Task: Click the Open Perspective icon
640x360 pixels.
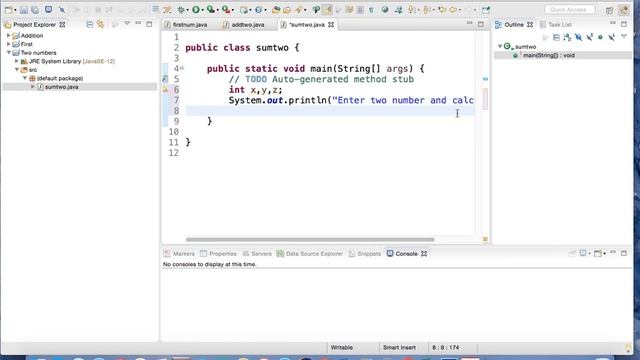Action: coord(609,10)
